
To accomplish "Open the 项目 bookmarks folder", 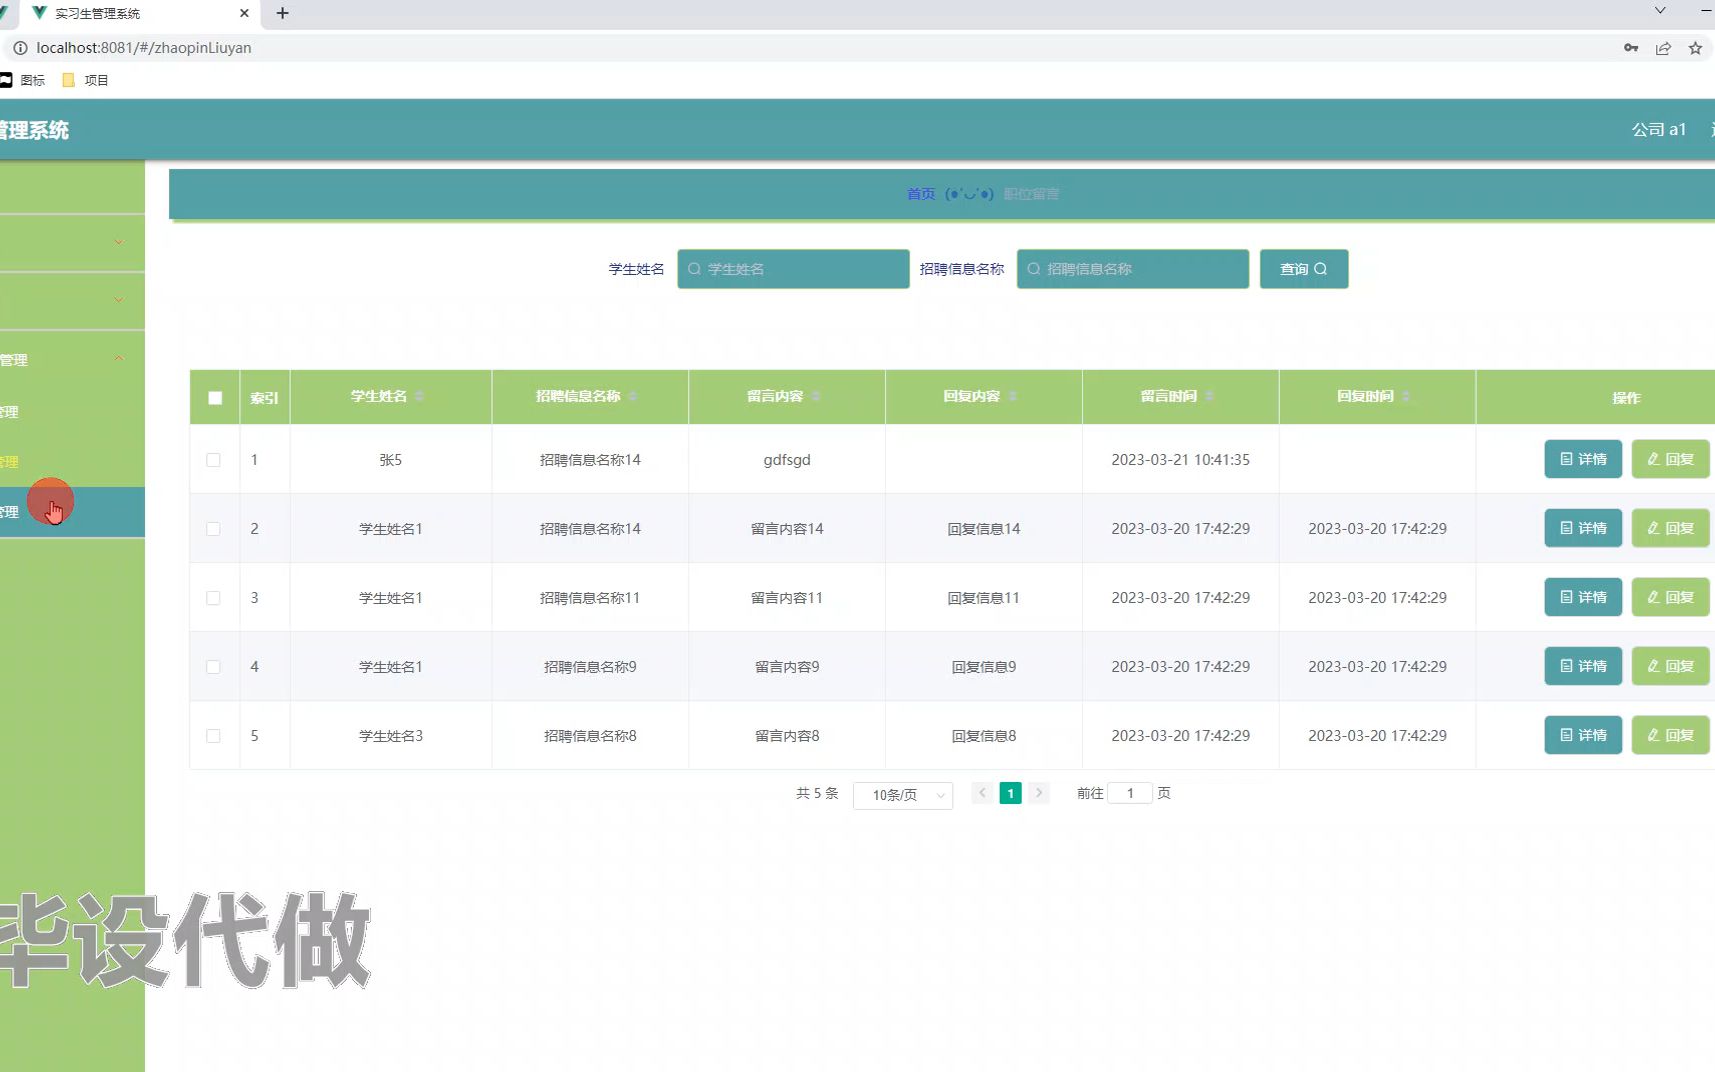I will click(85, 80).
